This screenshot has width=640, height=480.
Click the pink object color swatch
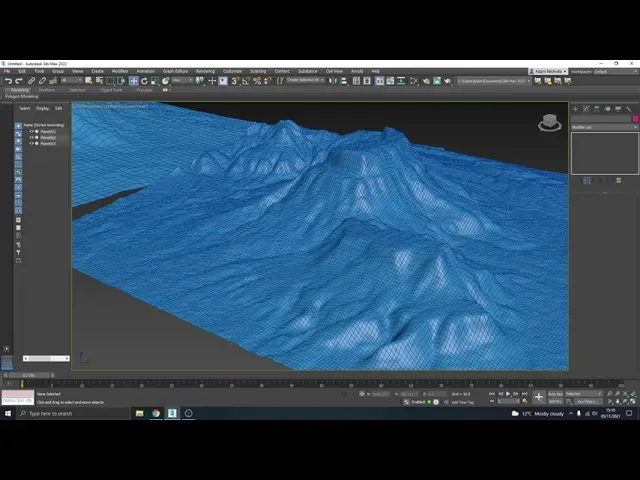click(x=635, y=118)
